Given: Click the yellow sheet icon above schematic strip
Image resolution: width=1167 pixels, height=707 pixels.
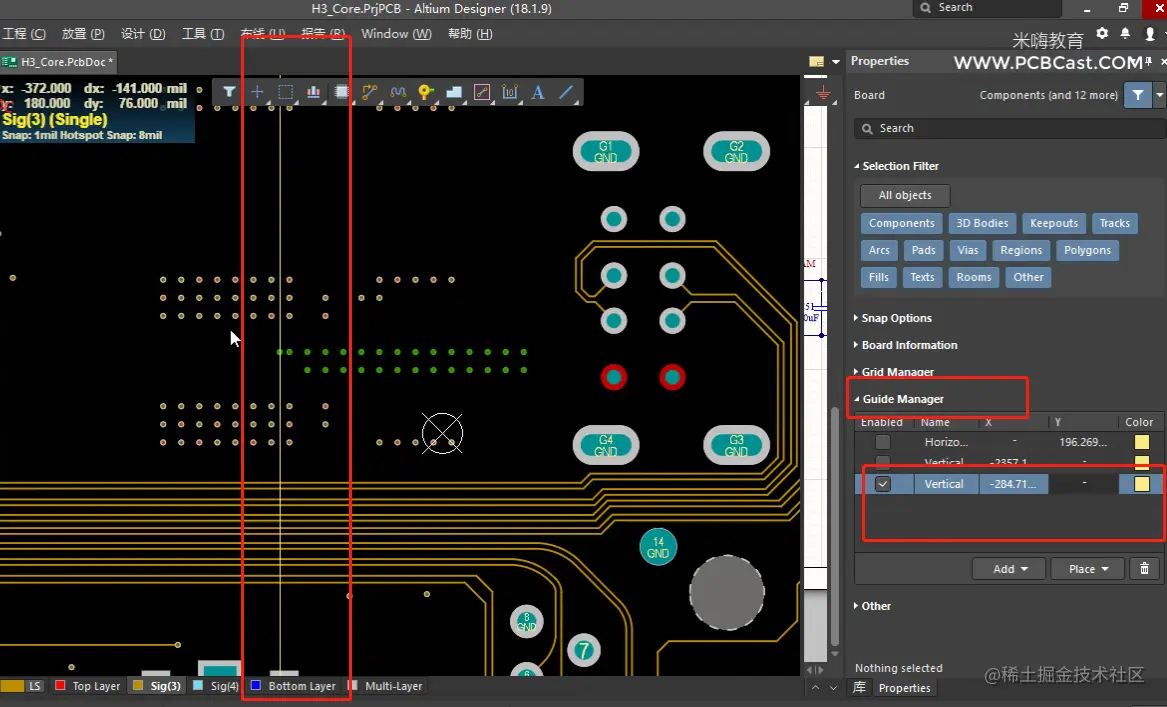Looking at the screenshot, I should tap(816, 61).
